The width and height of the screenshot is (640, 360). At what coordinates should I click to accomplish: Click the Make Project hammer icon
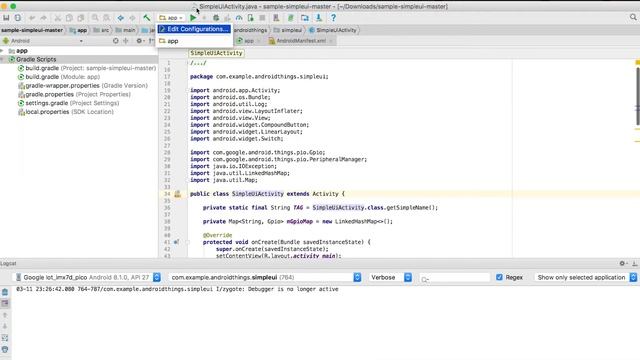click(147, 18)
